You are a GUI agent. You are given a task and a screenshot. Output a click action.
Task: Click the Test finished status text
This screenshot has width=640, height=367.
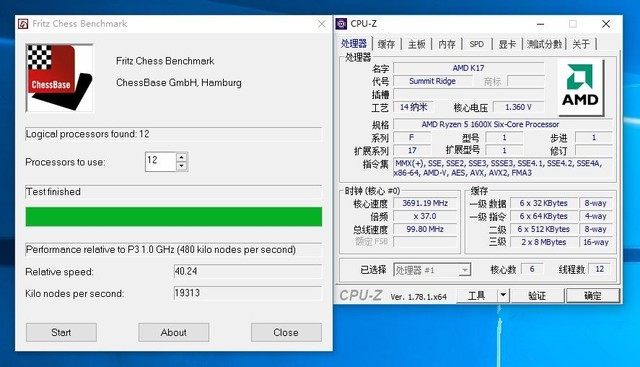tap(53, 191)
